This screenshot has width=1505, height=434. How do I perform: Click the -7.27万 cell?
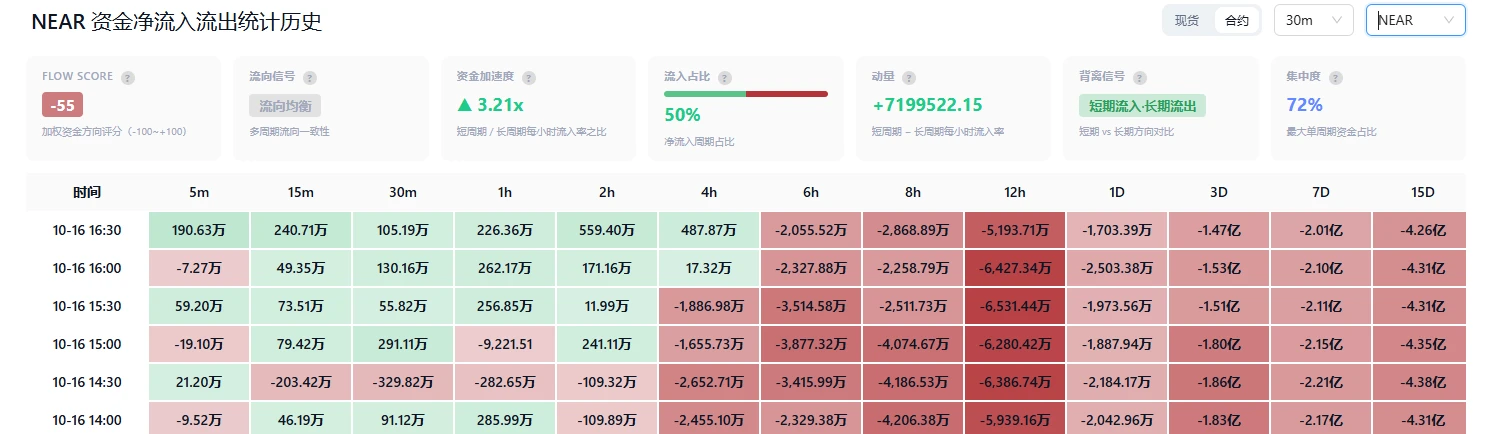199,268
